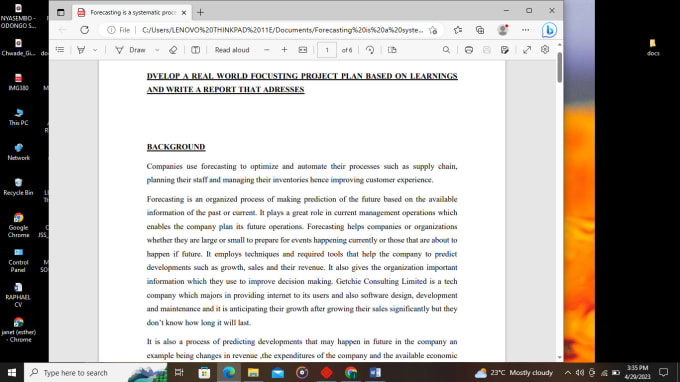Image resolution: width=680 pixels, height=382 pixels.
Task: Open the tab actions menu icon
Action: click(60, 13)
